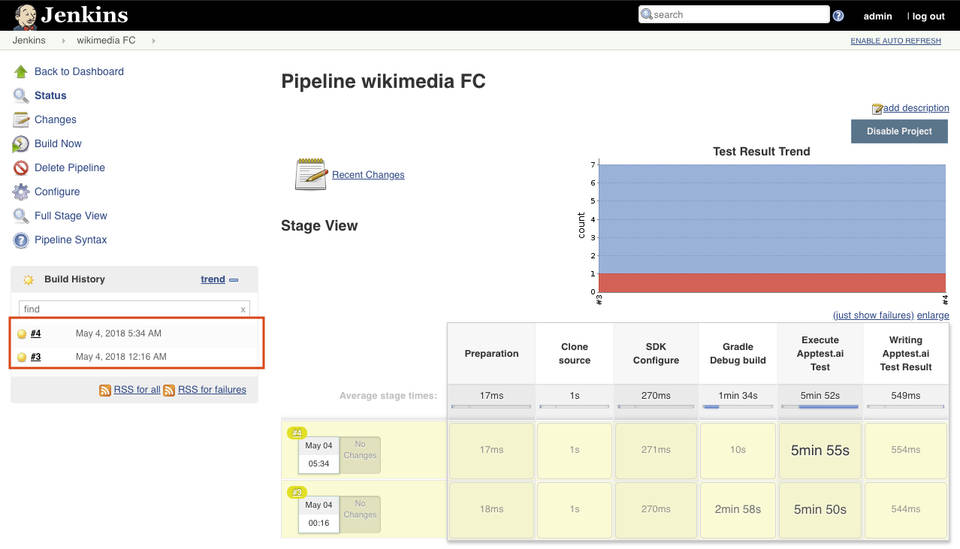Show just failures in test trend
960x549 pixels.
click(x=873, y=315)
